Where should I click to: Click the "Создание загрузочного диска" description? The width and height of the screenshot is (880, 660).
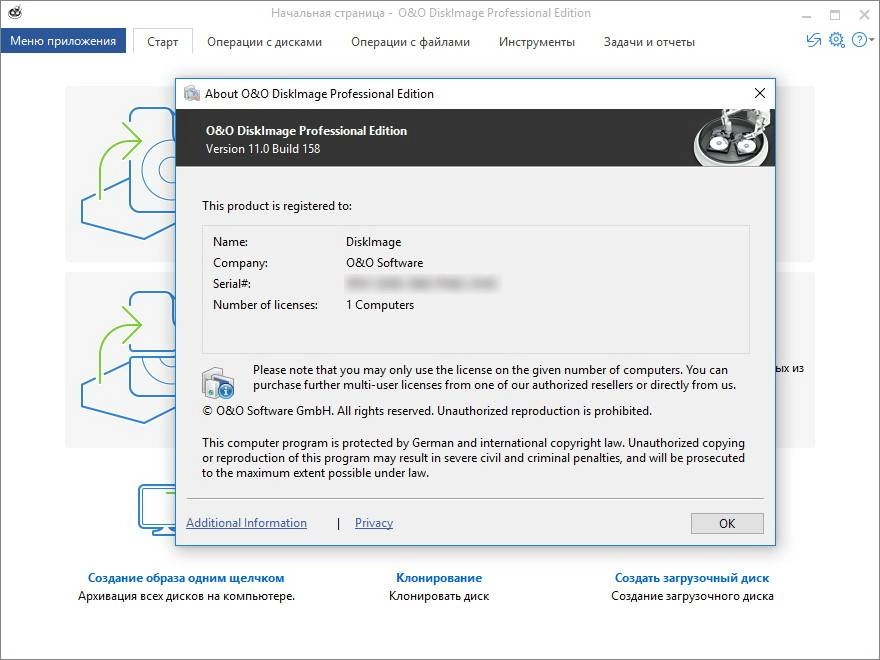point(692,596)
